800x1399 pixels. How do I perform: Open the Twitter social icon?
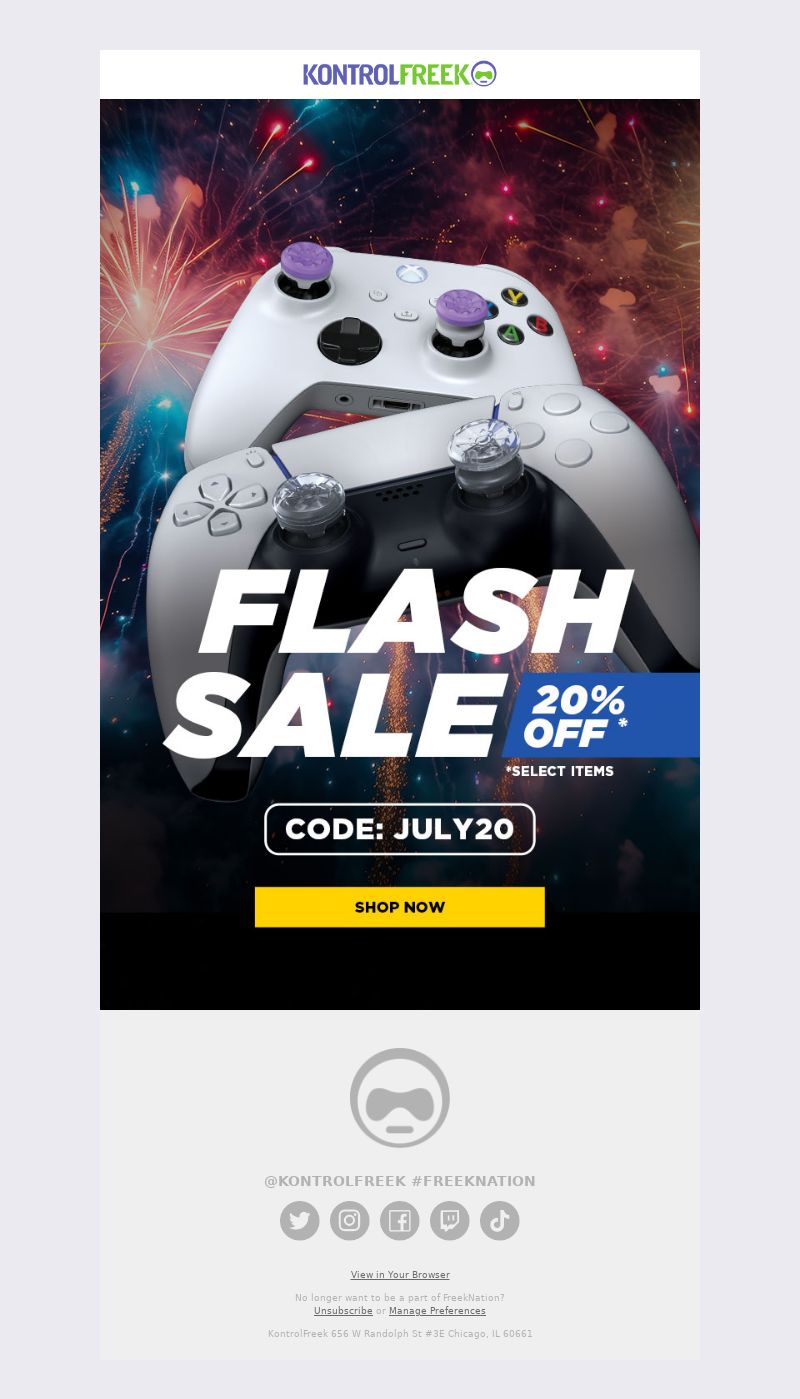tap(300, 1221)
